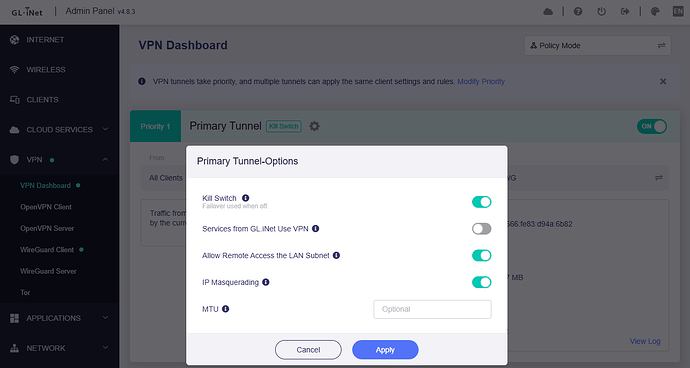Click the logout icon in header
This screenshot has height=368, width=690.
(x=625, y=11)
